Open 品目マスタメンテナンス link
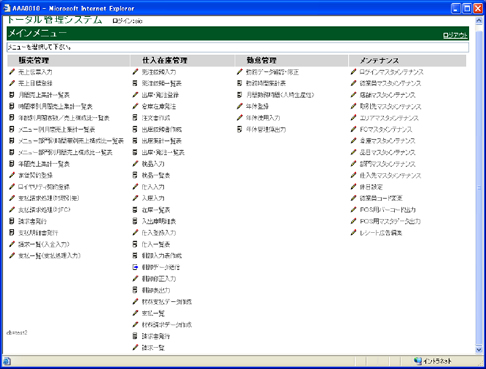Viewport: 486px width, 369px height. coord(387,152)
